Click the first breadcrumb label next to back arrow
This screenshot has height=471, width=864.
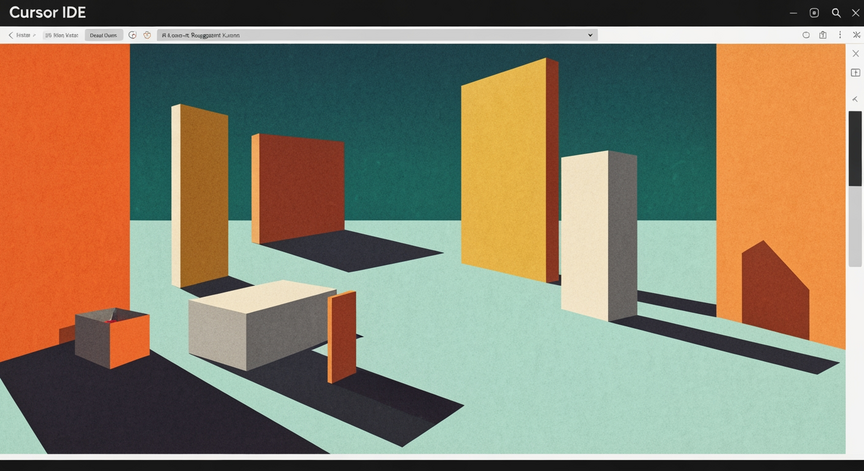(x=23, y=35)
